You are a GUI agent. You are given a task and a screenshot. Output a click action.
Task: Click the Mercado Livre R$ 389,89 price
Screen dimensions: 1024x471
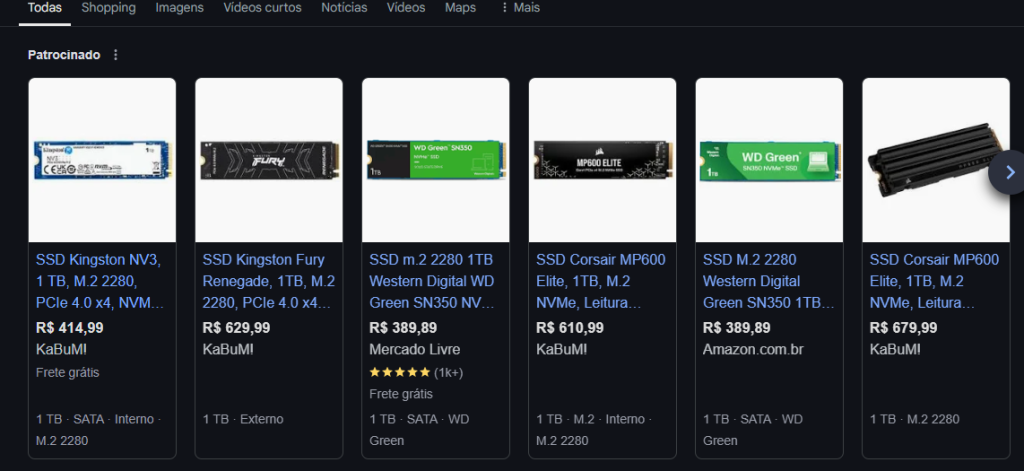pos(403,328)
